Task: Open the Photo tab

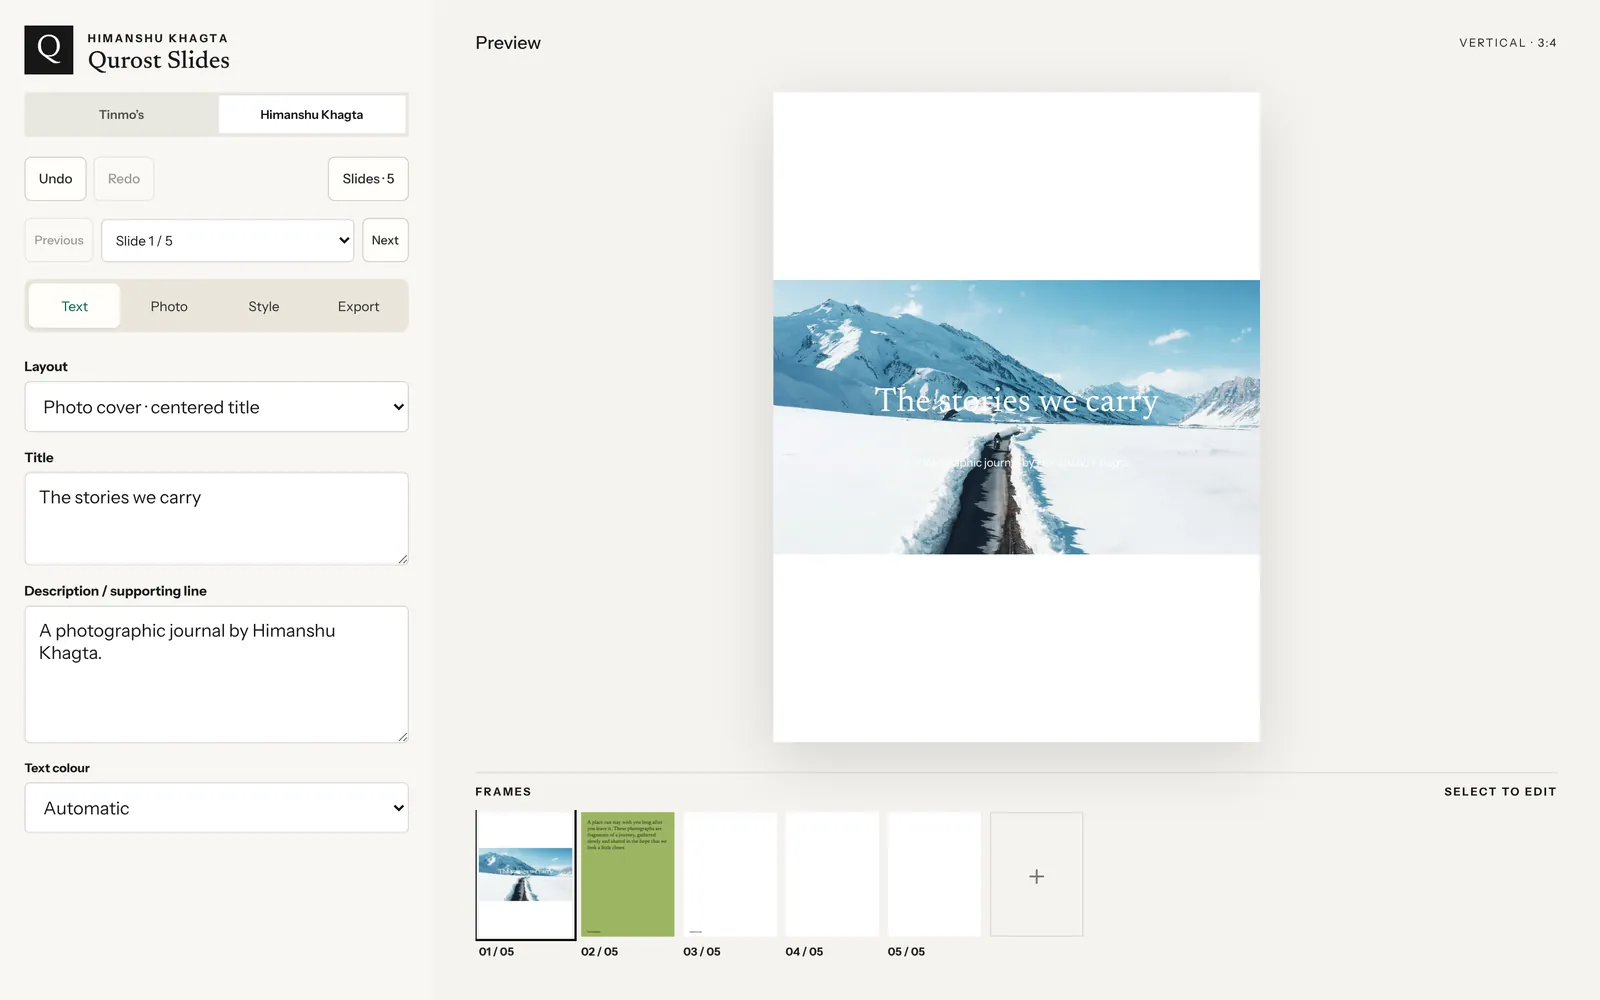Action: (x=169, y=306)
